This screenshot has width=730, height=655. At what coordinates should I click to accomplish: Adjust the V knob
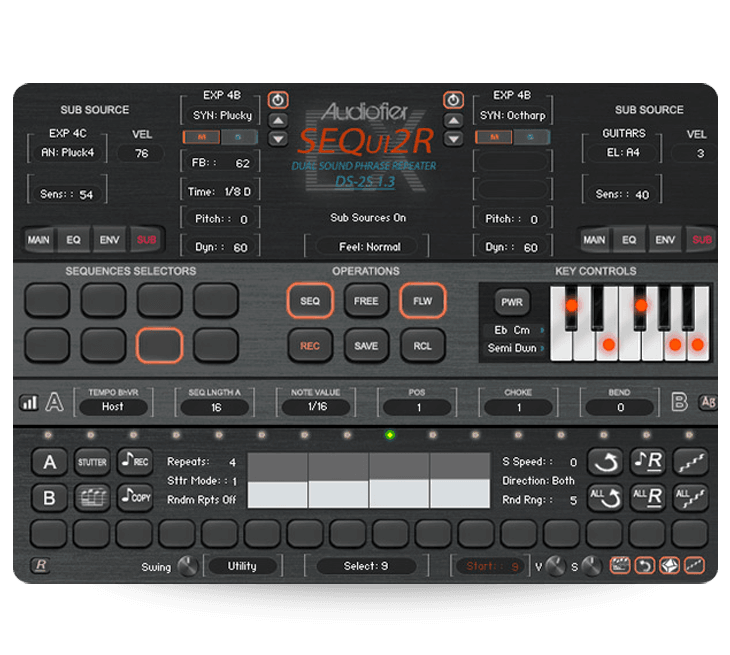[555, 566]
